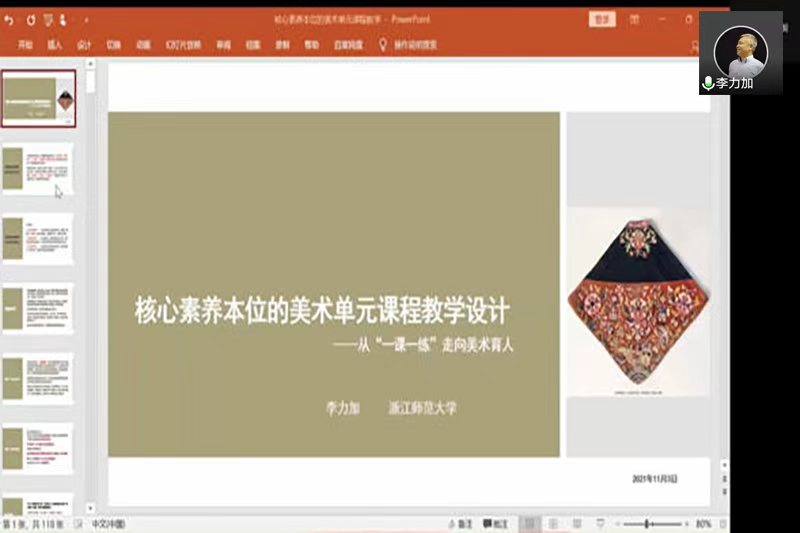Click the Redo/Repeat icon in the title bar
The image size is (800, 533).
click(x=32, y=19)
